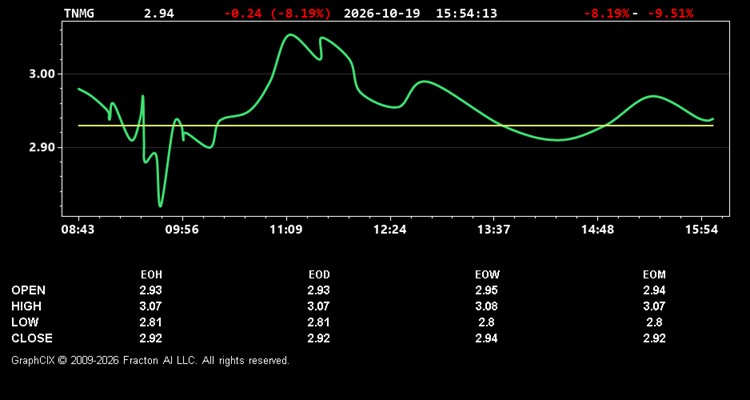Screen dimensions: 750x400
Task: Click the GraphCIX copyright notice
Action: point(150,360)
